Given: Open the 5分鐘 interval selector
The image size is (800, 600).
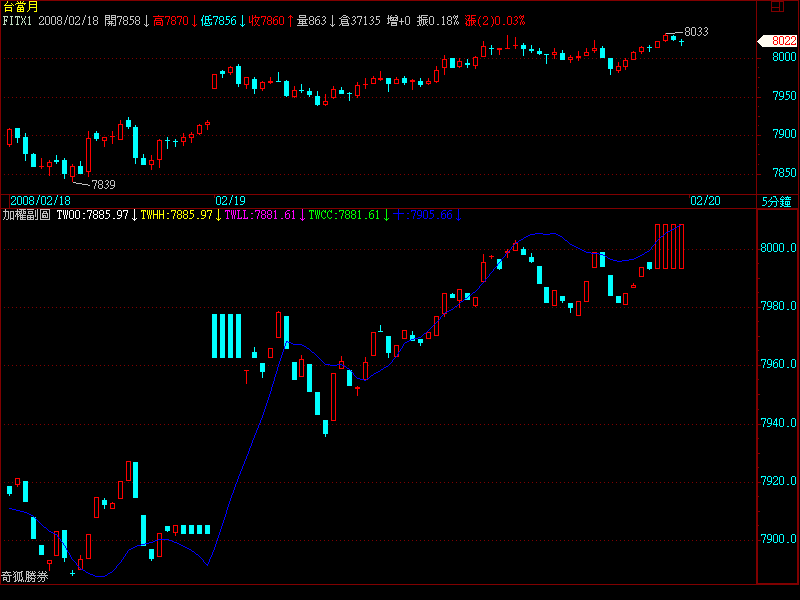Looking at the screenshot, I should (x=776, y=201).
